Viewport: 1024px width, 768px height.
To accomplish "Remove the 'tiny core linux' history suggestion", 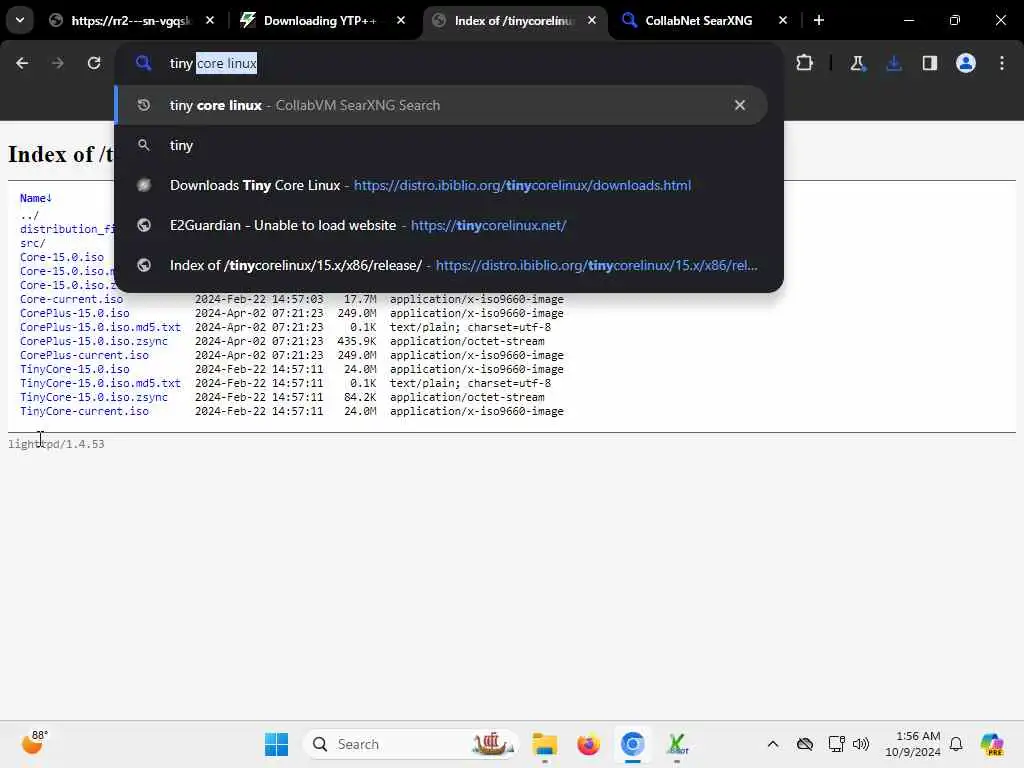I will [x=740, y=105].
